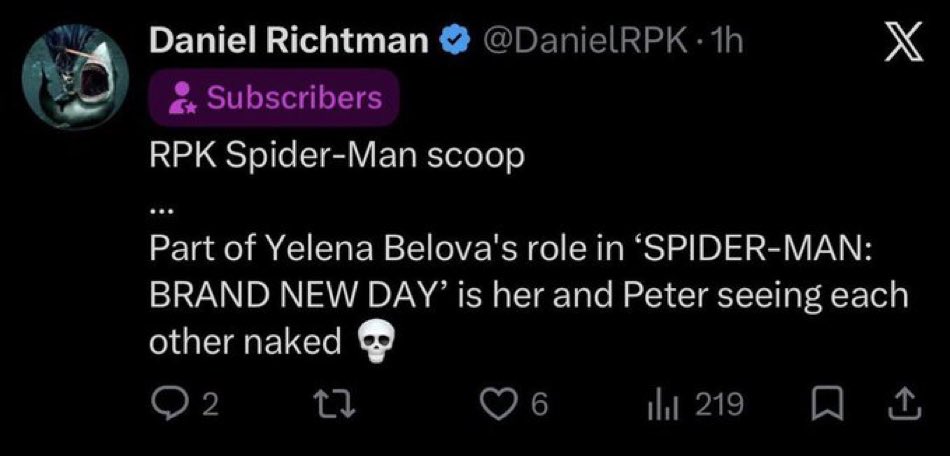Screen dimensions: 950x456
Task: Click the X logo in the corner
Action: pos(904,42)
